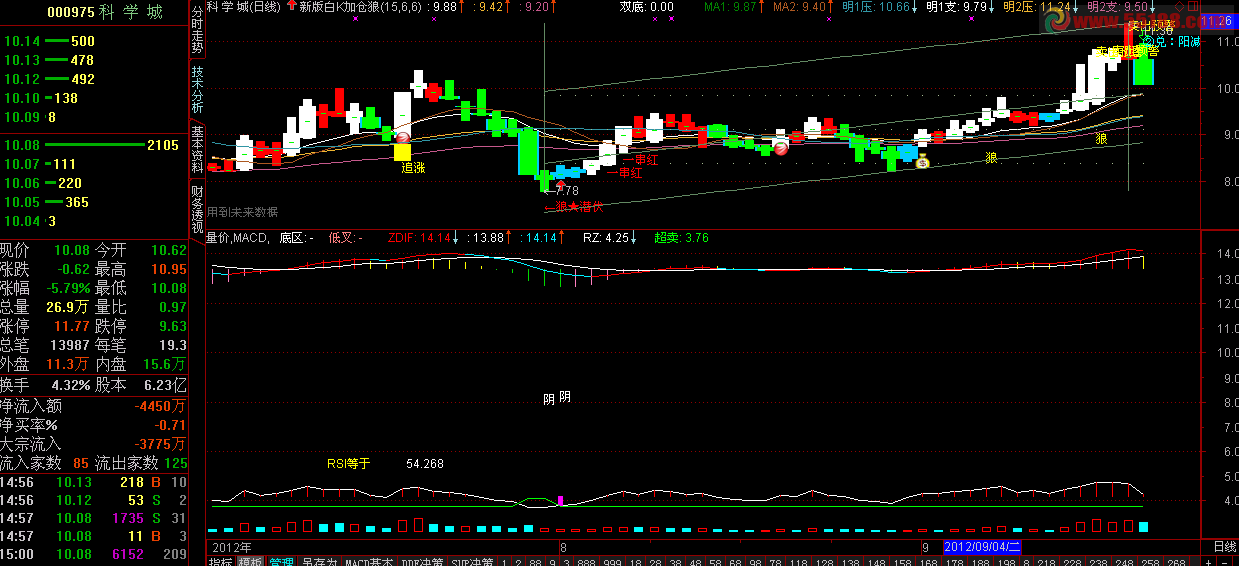
Task: Click the 11.26 price tag on axis
Action: click(x=1218, y=21)
